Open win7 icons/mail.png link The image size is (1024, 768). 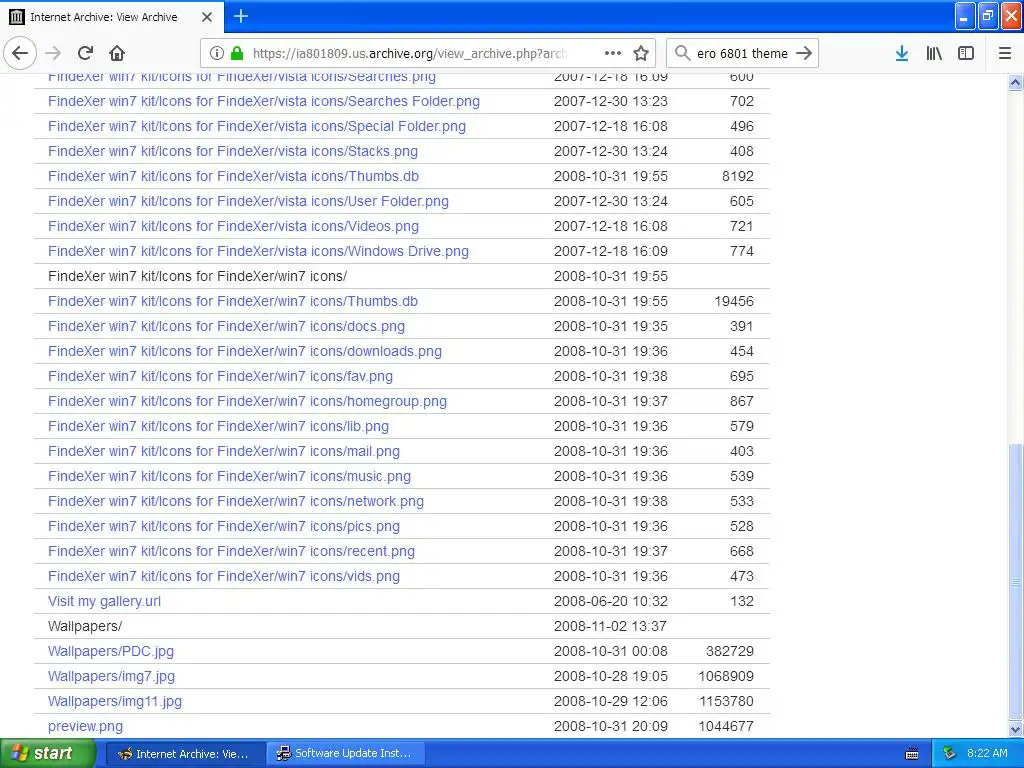point(224,451)
